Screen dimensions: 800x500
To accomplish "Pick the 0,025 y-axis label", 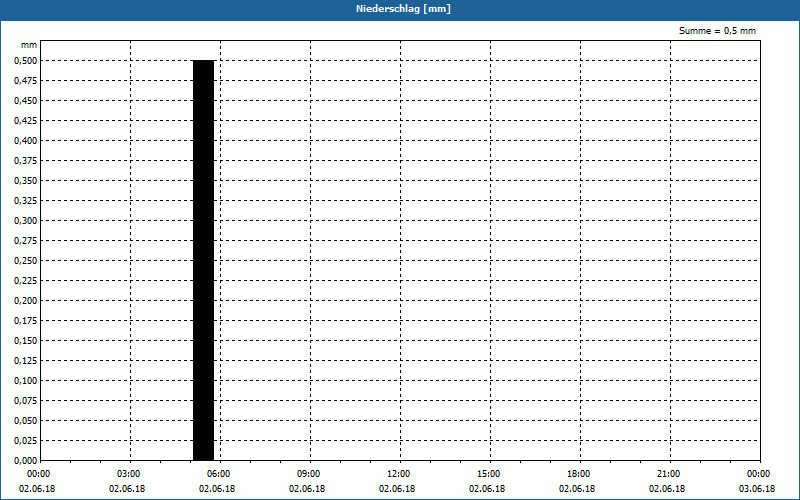I will (26, 441).
